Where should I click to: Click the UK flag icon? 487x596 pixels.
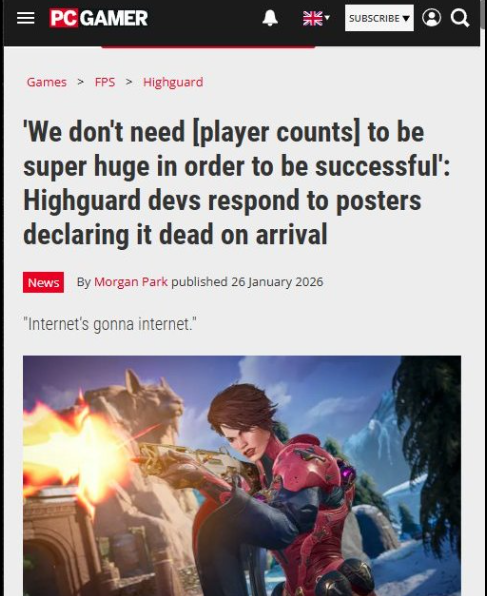pyautogui.click(x=313, y=18)
